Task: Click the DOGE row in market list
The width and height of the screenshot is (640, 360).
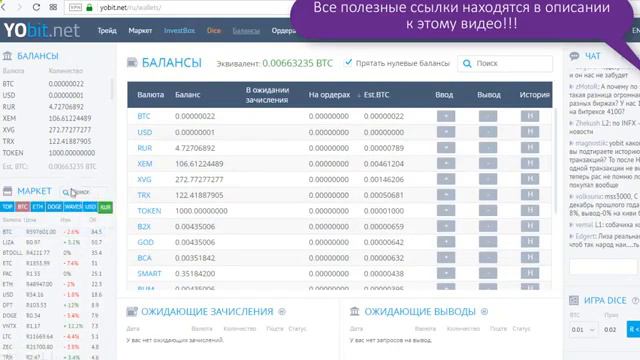Action: point(55,316)
